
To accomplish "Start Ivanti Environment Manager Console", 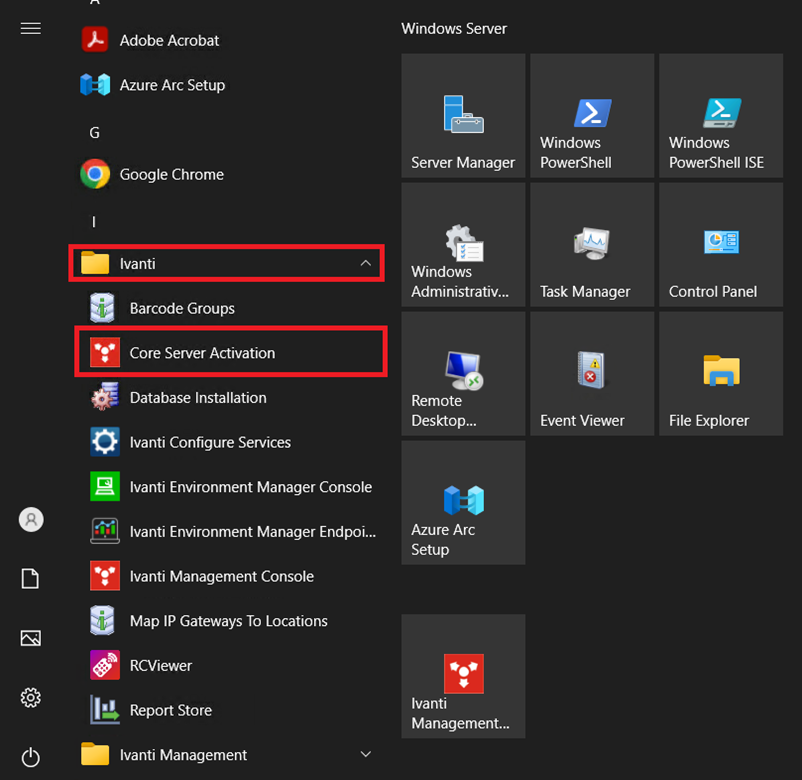I will click(250, 487).
